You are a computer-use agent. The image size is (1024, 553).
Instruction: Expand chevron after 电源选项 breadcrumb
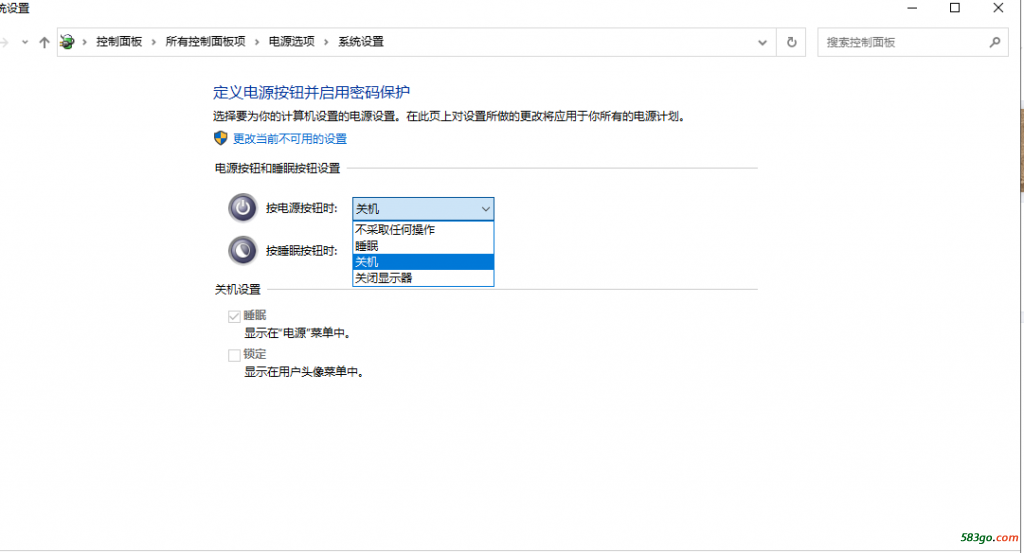[326, 42]
